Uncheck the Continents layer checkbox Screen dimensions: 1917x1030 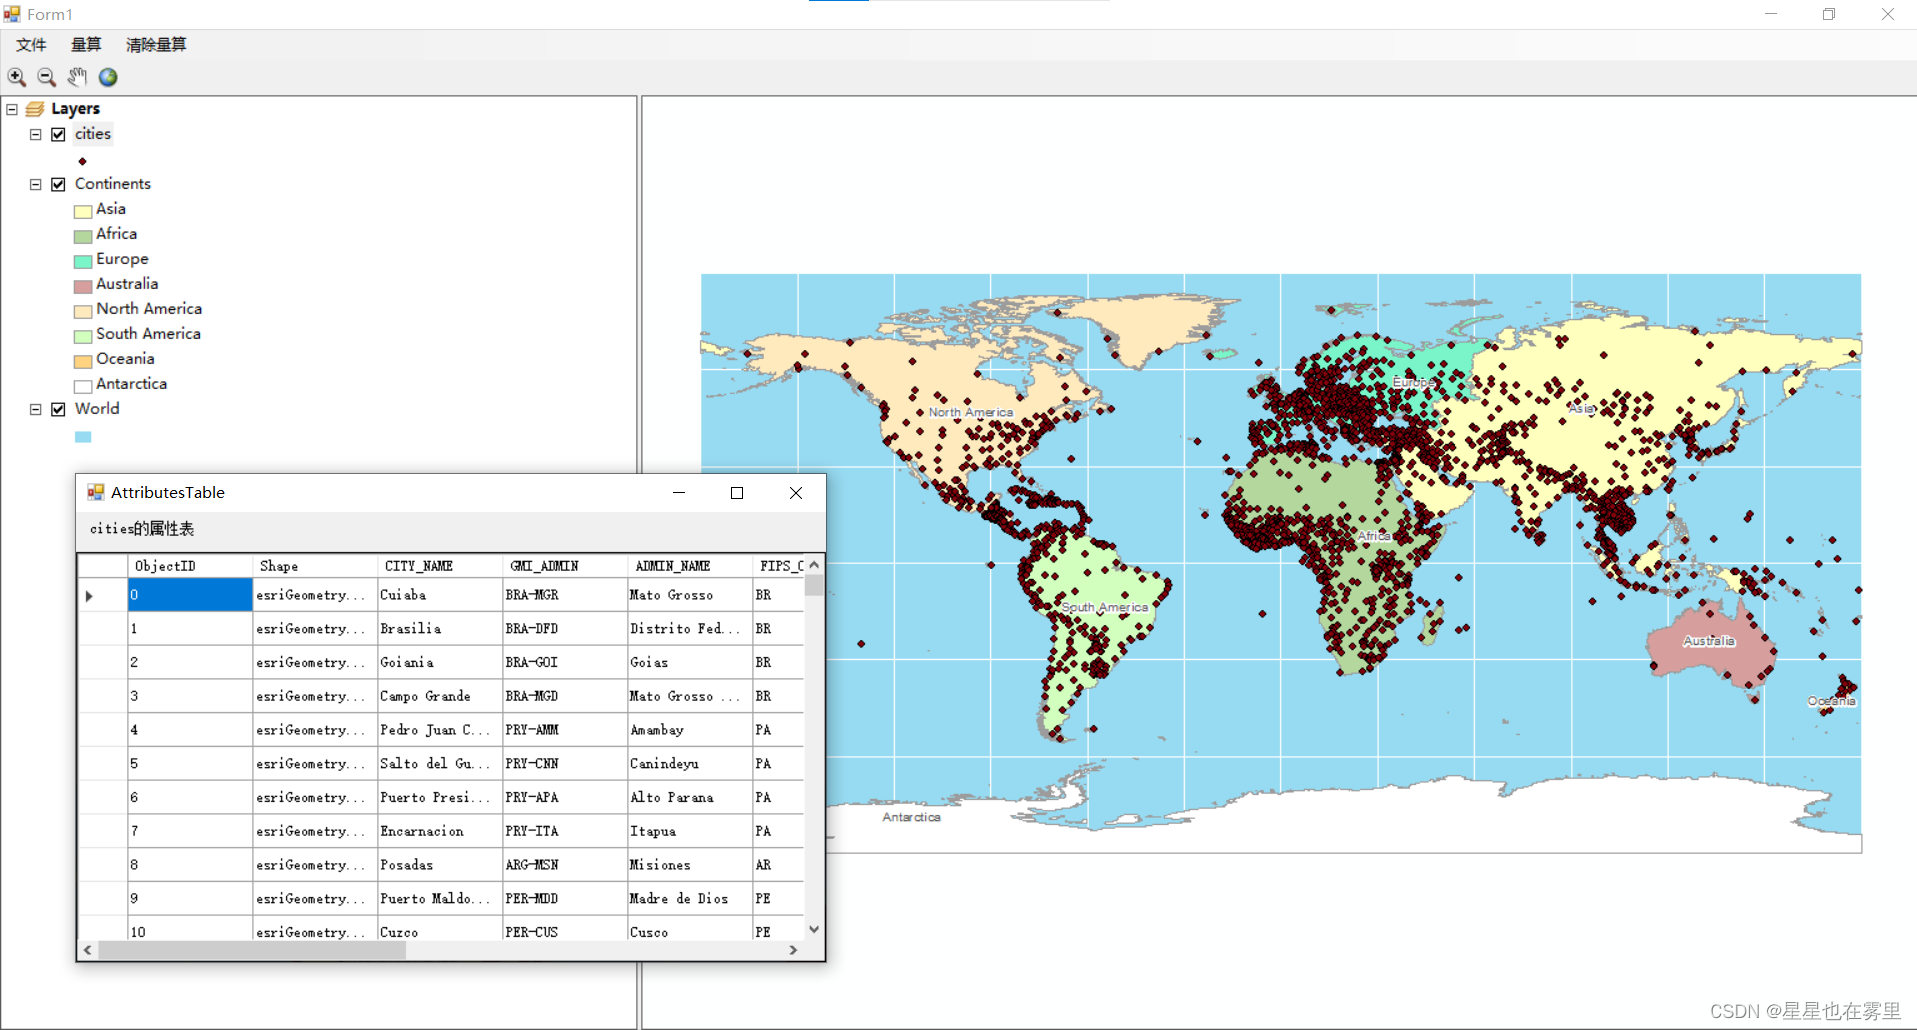58,184
